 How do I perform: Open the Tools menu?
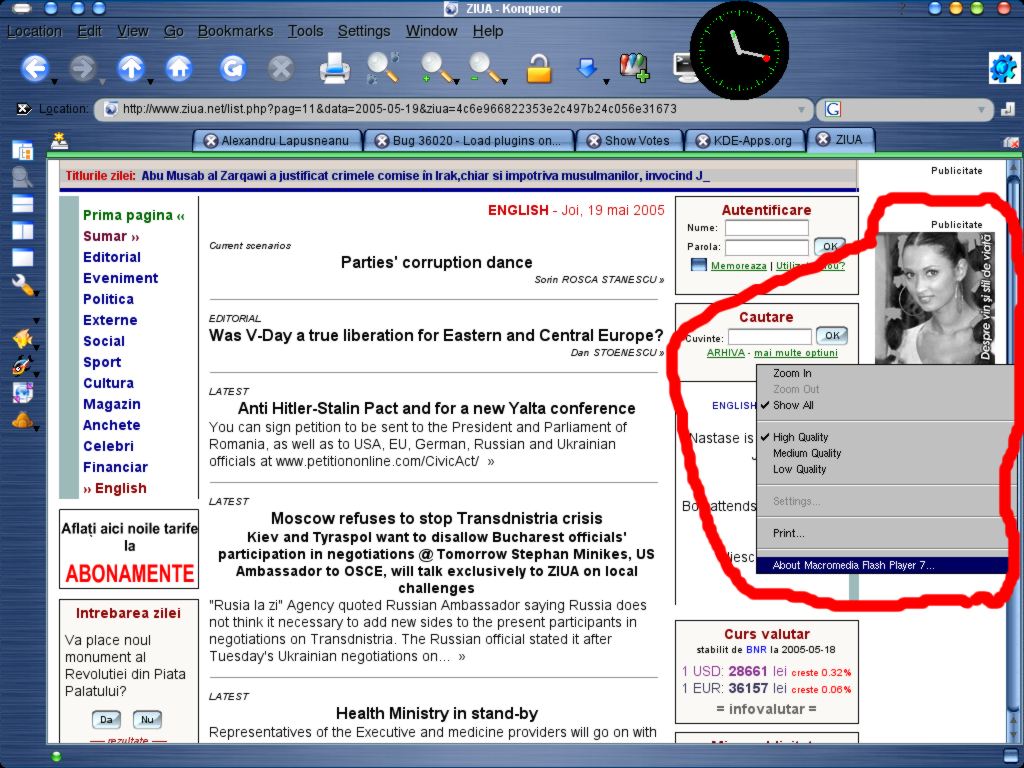pos(306,31)
